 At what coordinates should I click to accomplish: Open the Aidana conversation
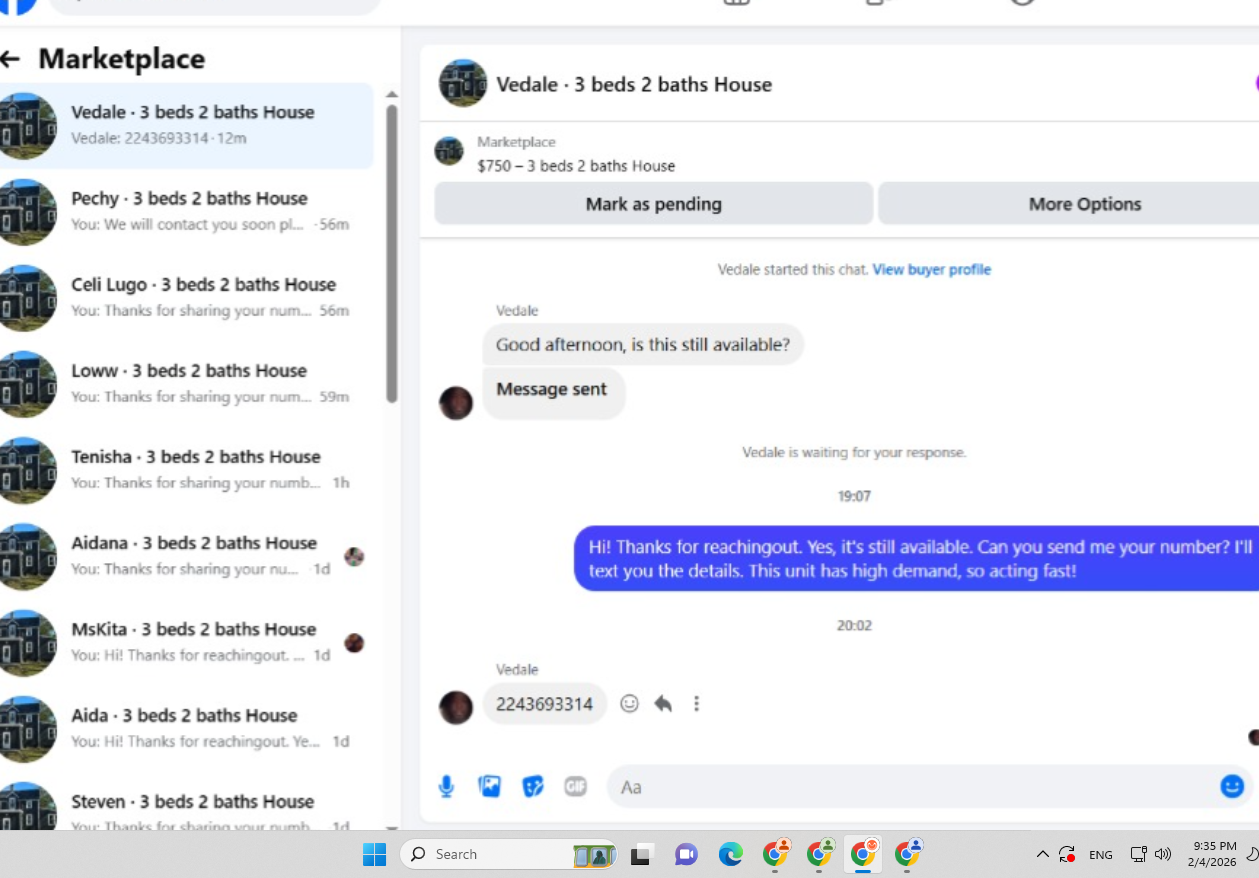(186, 556)
